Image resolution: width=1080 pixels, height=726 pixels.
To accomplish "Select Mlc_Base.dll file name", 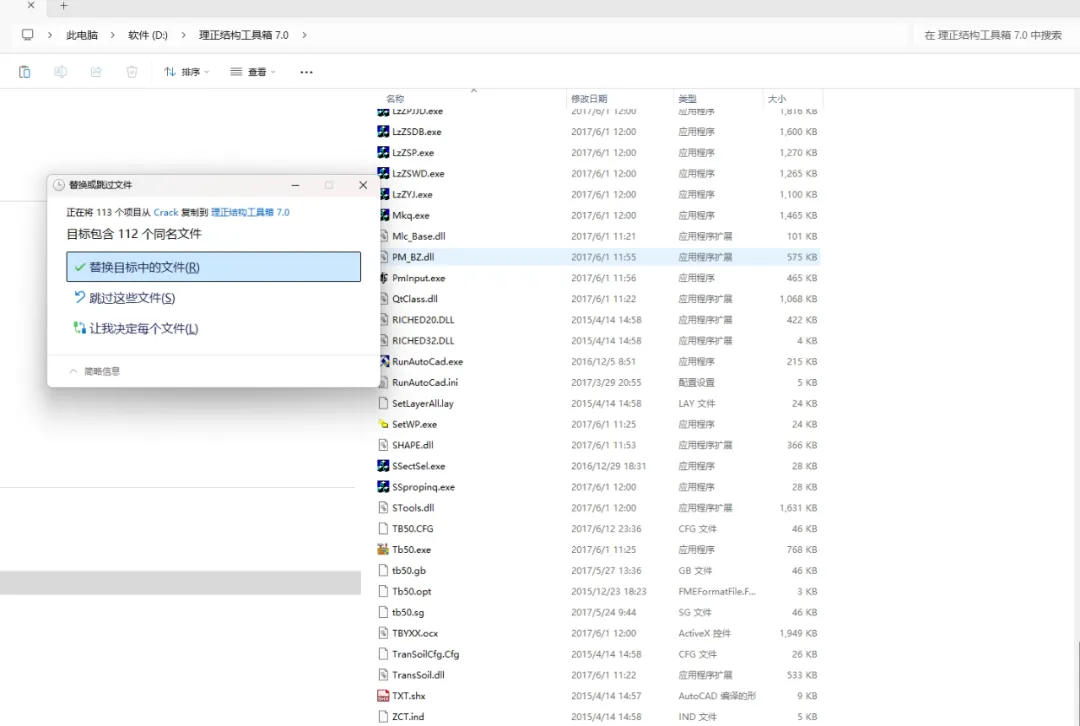I will [x=419, y=236].
